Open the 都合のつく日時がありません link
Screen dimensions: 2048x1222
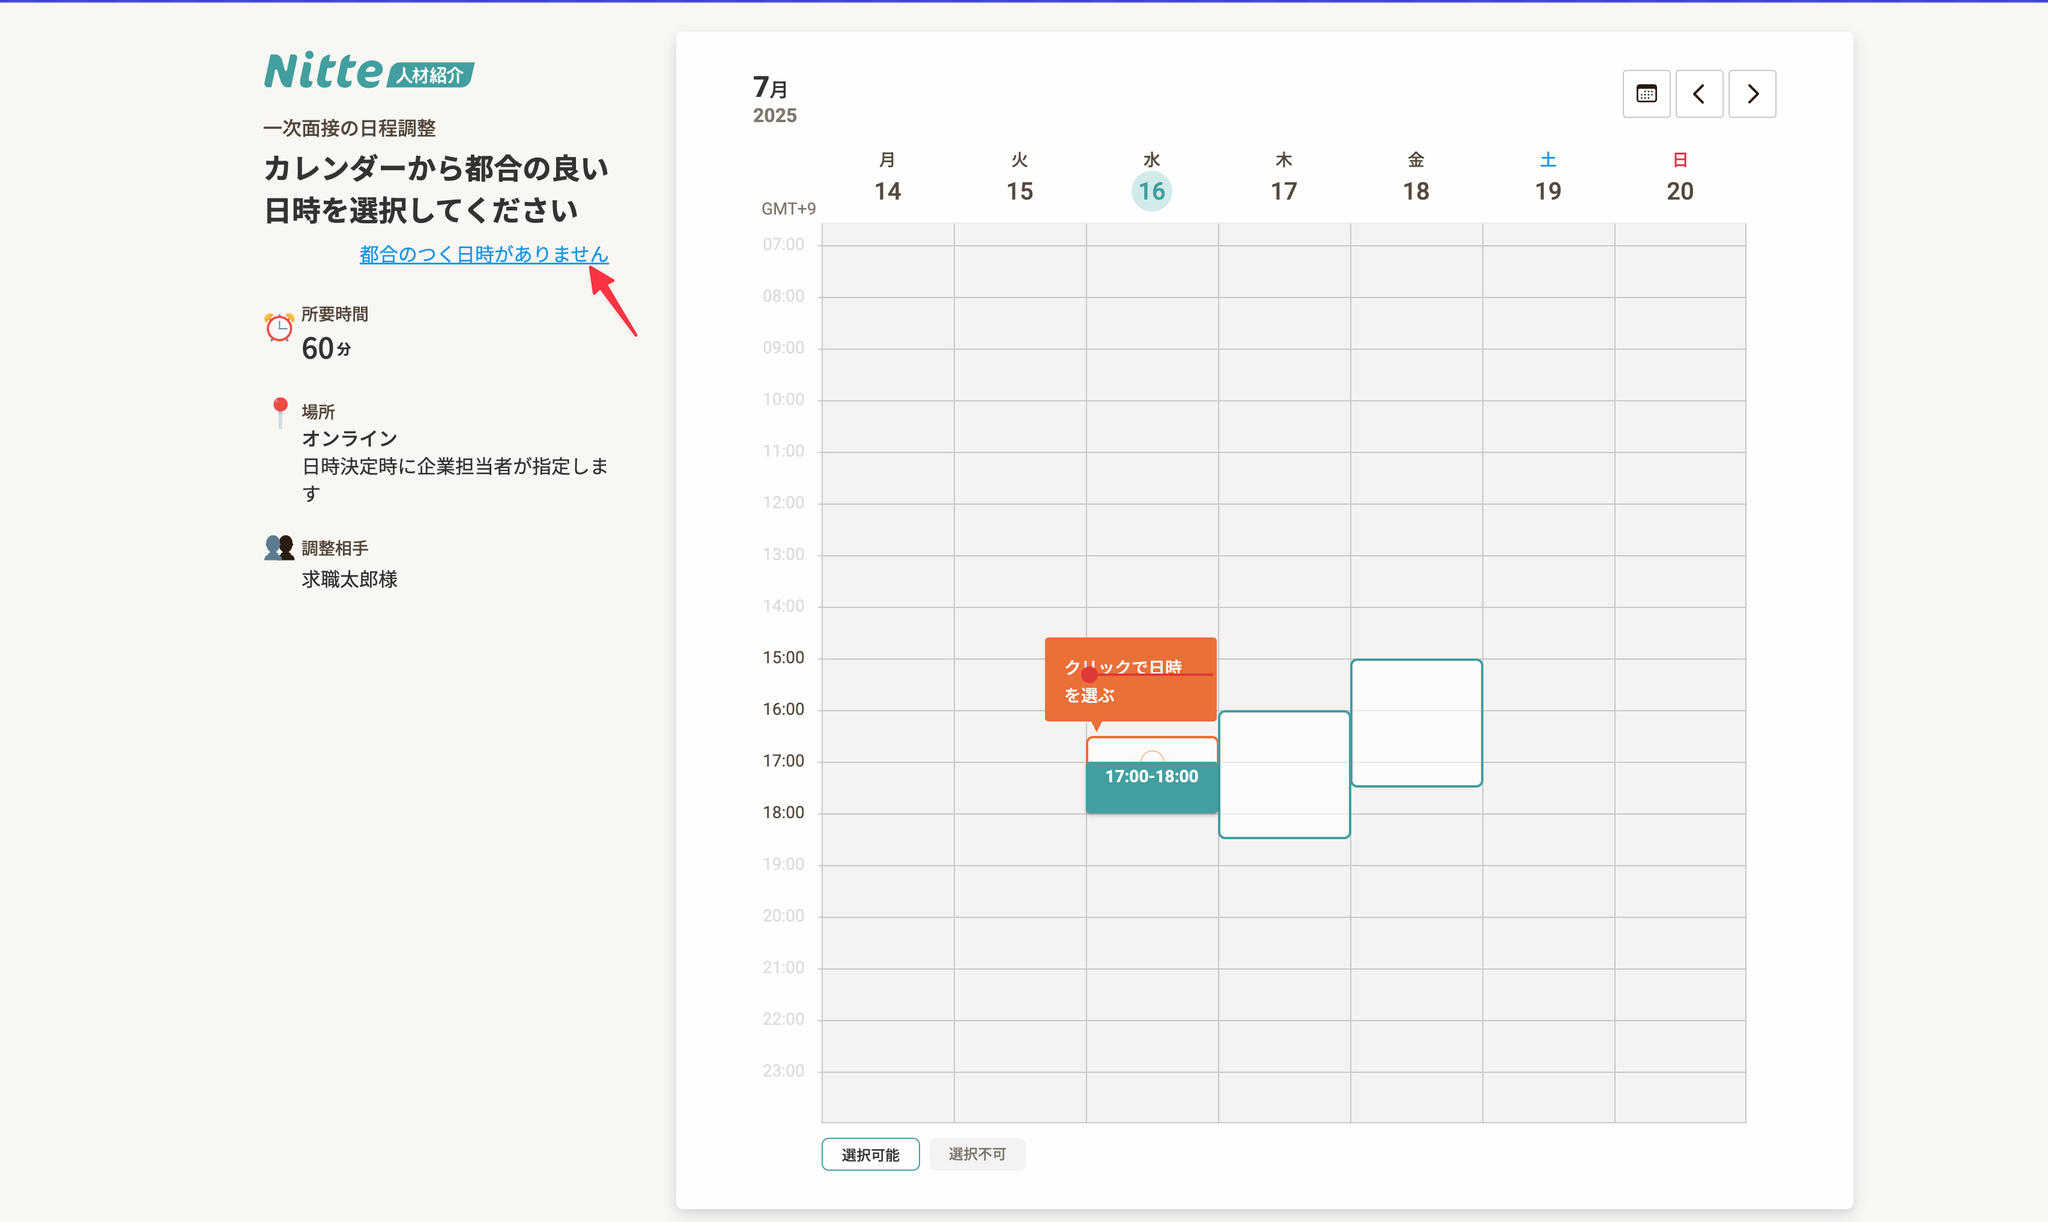[x=484, y=254]
